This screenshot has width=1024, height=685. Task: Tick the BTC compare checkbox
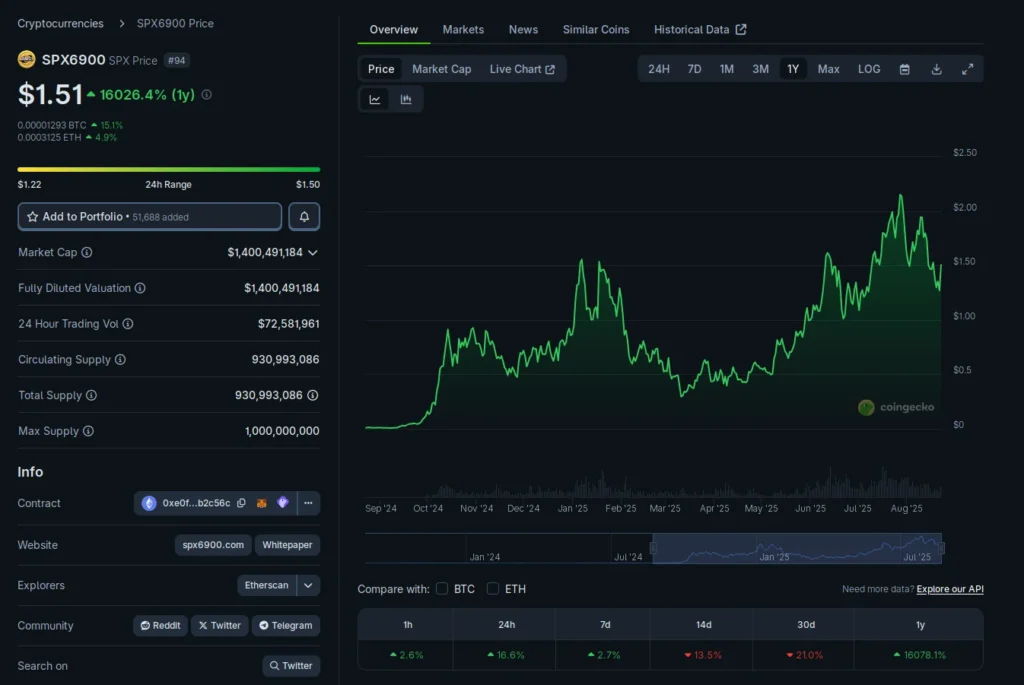442,588
